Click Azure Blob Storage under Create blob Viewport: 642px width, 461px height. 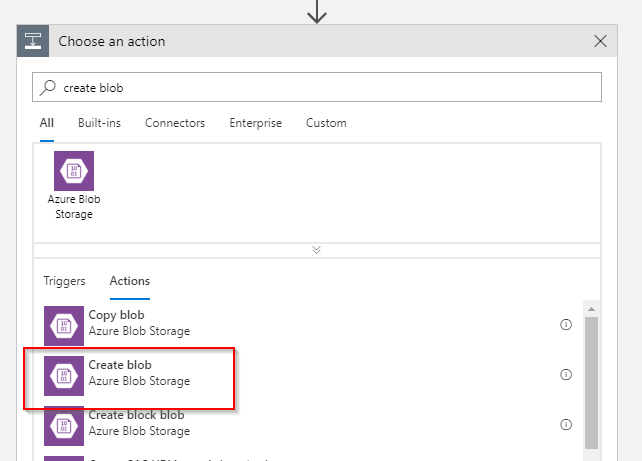pyautogui.click(x=139, y=381)
